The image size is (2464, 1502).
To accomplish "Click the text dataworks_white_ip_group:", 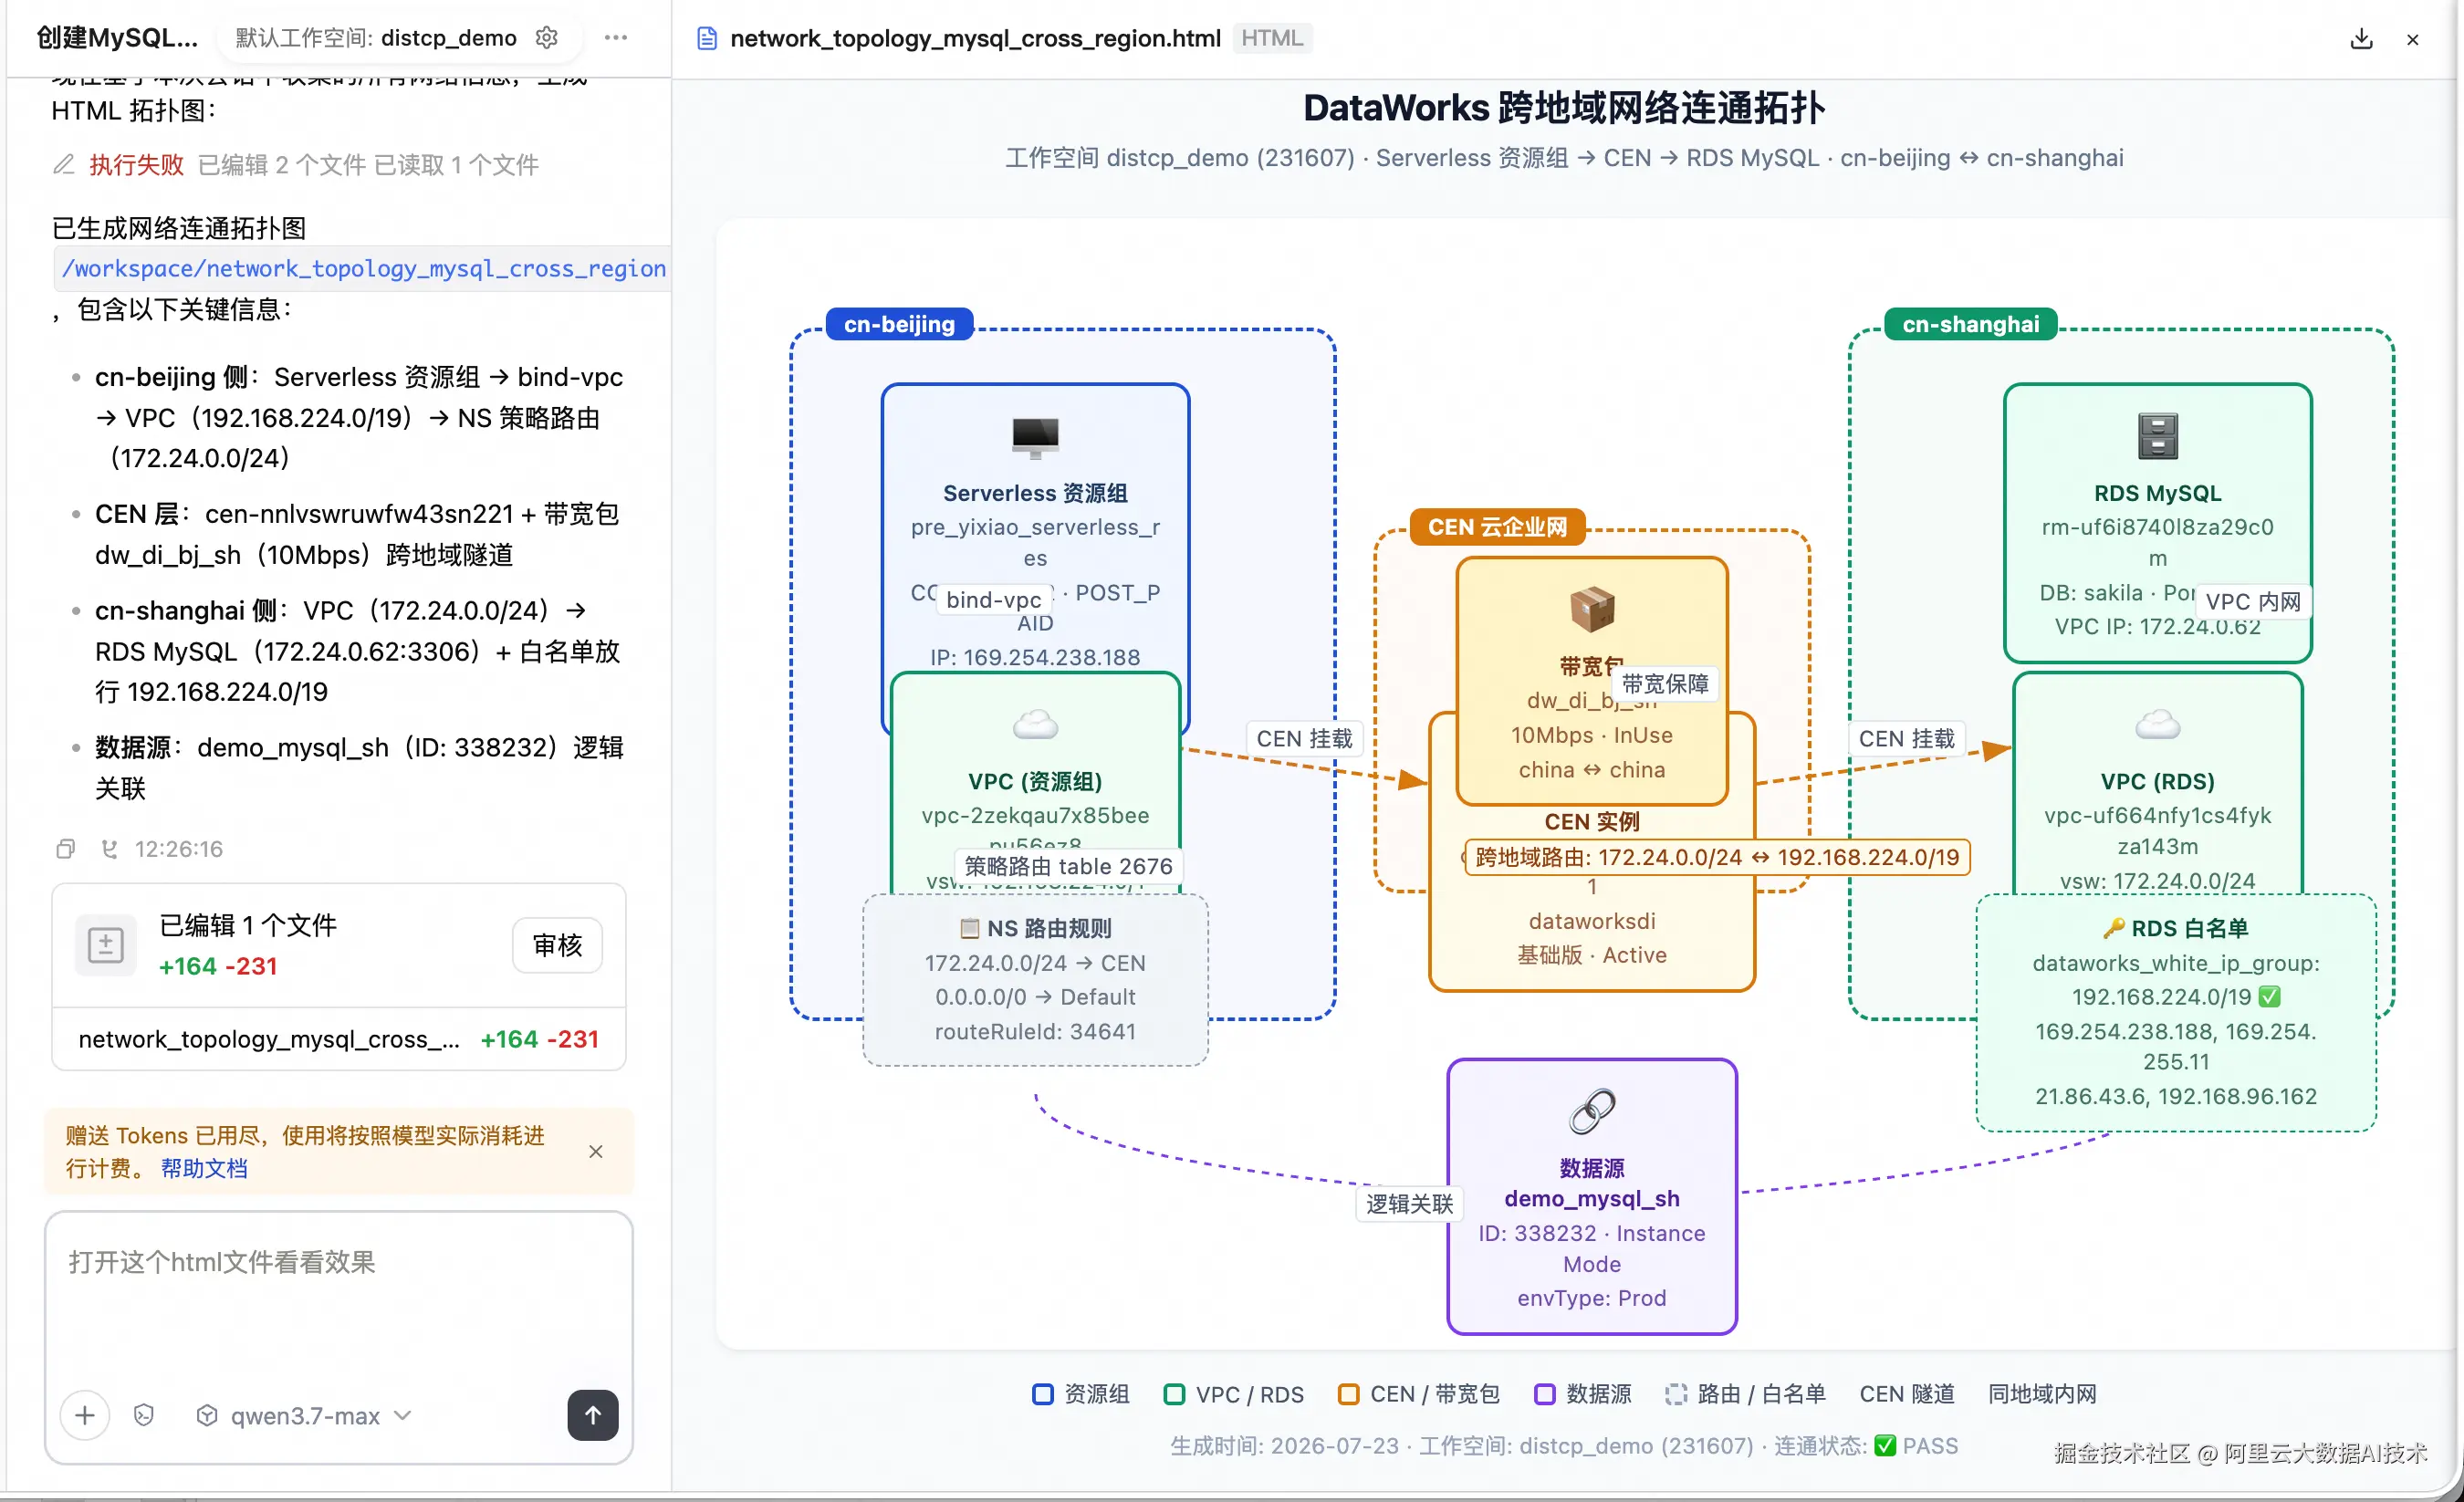I will pyautogui.click(x=2175, y=963).
